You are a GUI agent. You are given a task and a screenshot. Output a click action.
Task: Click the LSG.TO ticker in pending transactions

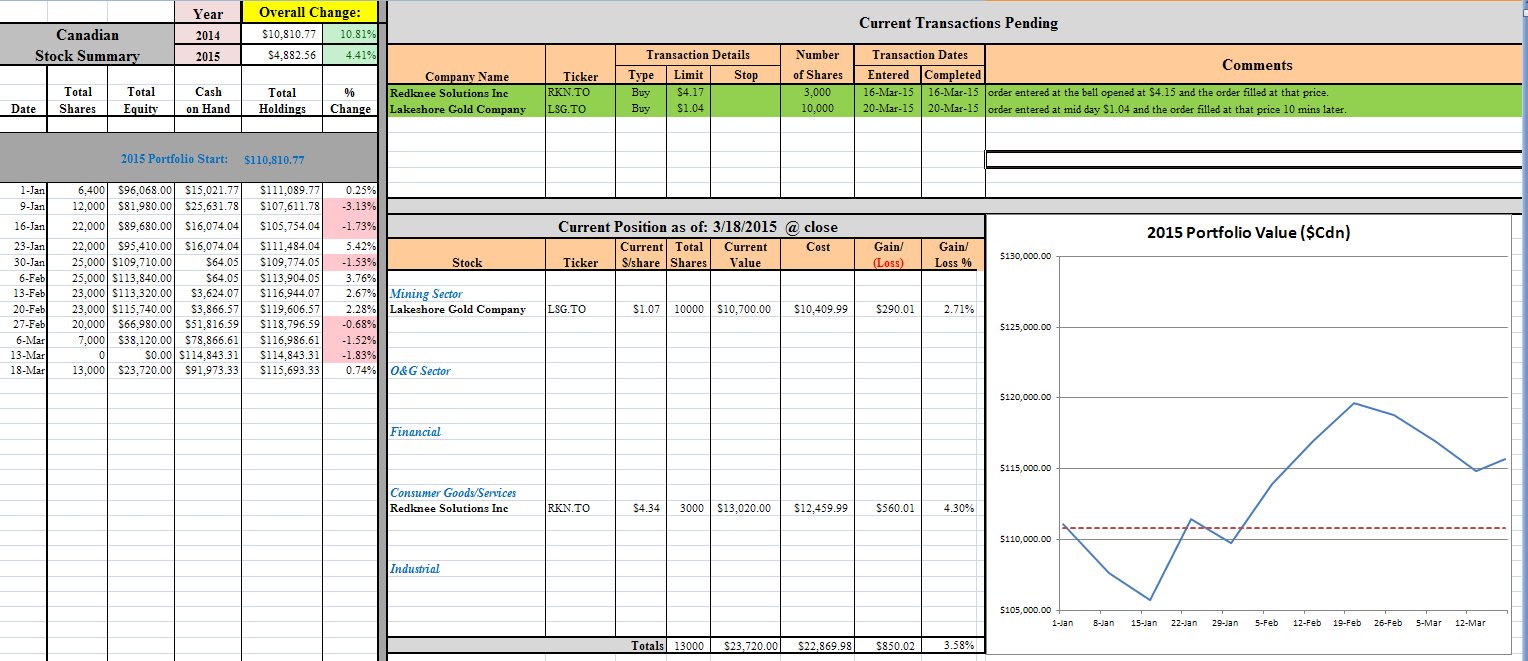point(581,109)
